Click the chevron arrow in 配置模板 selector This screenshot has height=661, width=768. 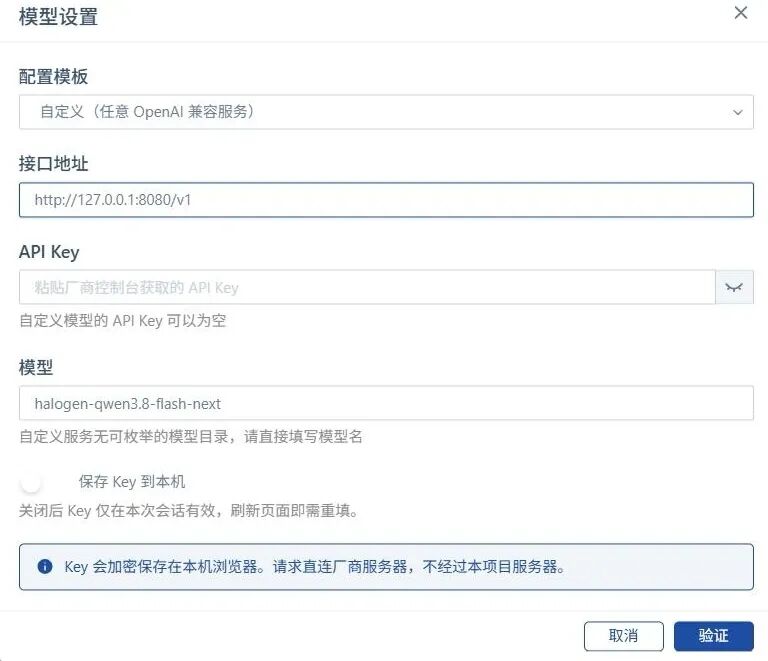737,113
